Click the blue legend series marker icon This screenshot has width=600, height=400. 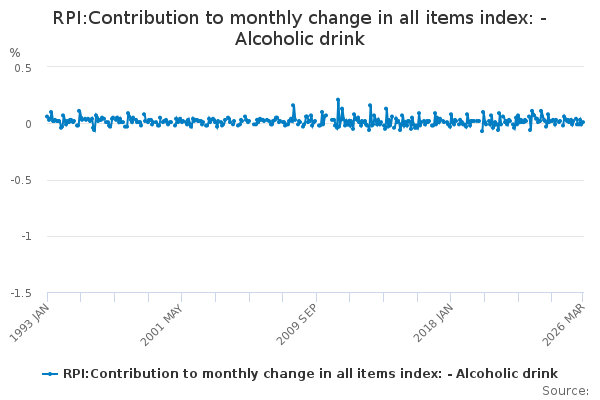51,374
